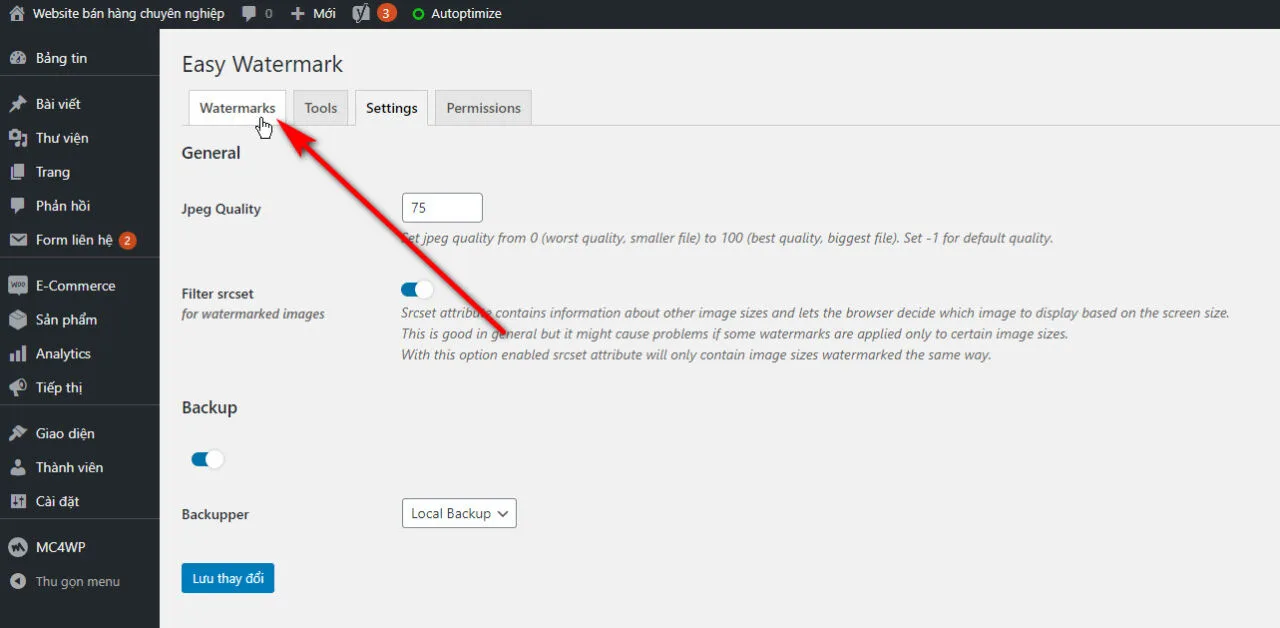This screenshot has width=1280, height=628.
Task: Select the Settings tab
Action: point(392,108)
